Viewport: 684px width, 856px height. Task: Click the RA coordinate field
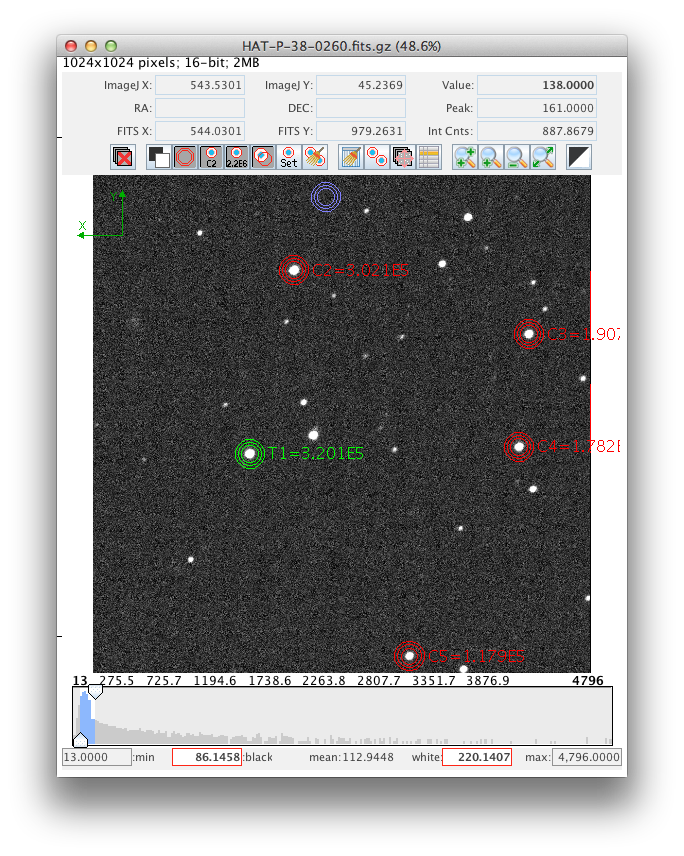coord(200,108)
